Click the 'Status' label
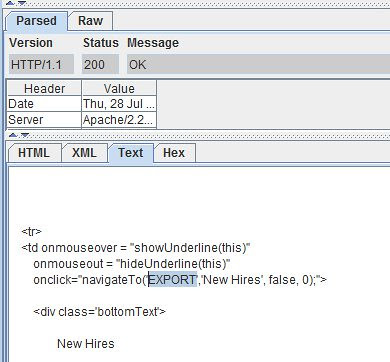The width and height of the screenshot is (390, 362). coord(101,43)
